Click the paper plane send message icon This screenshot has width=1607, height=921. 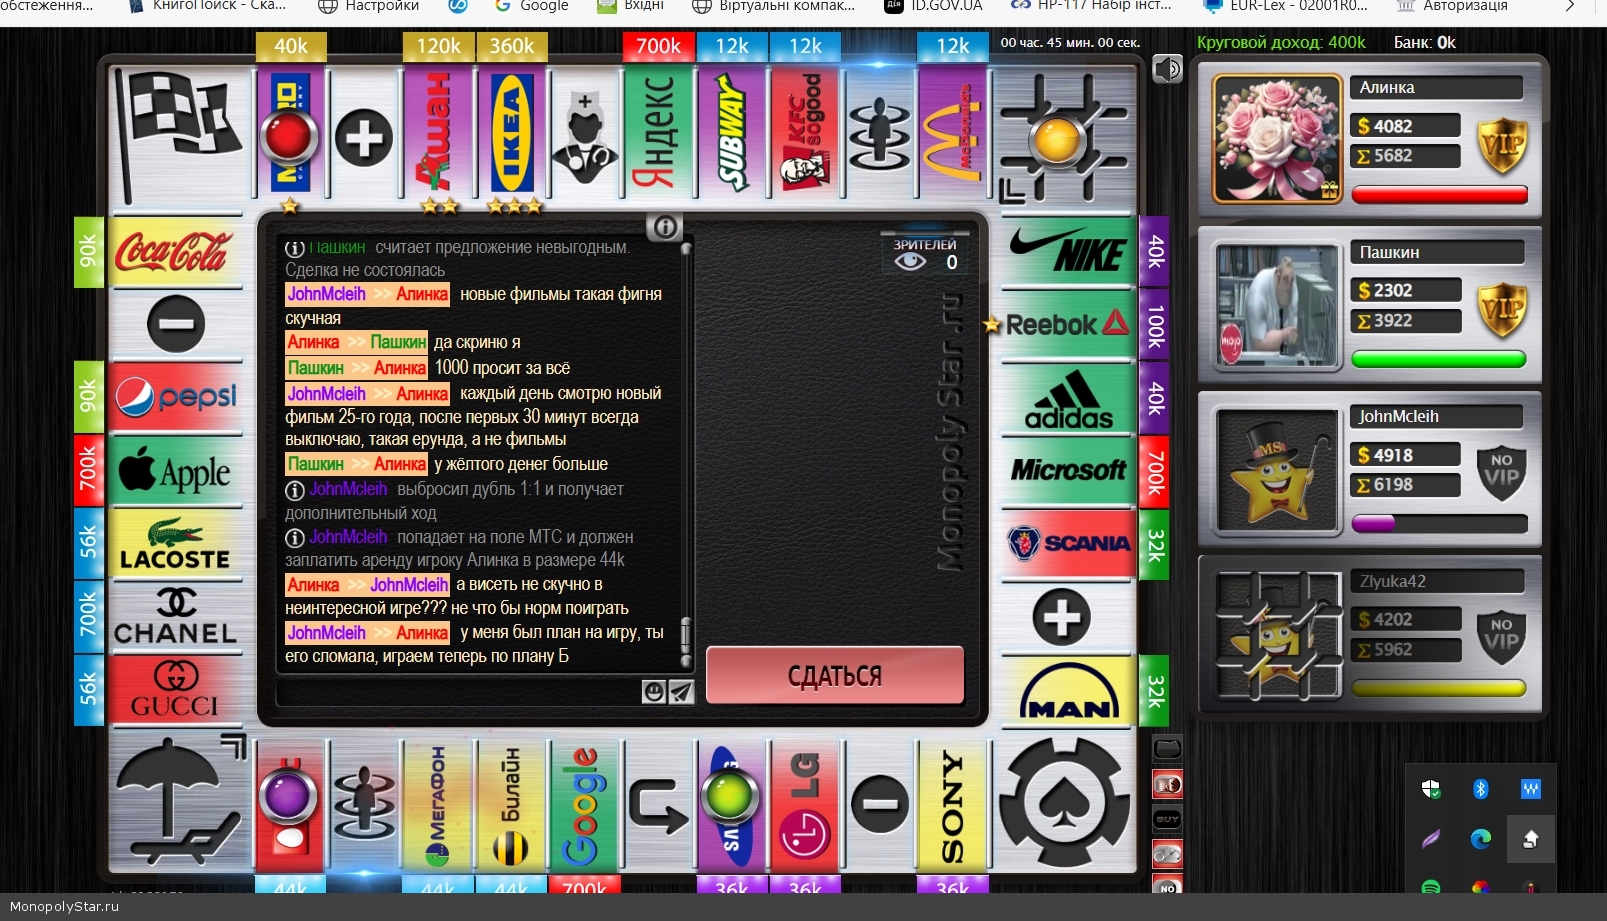(681, 691)
